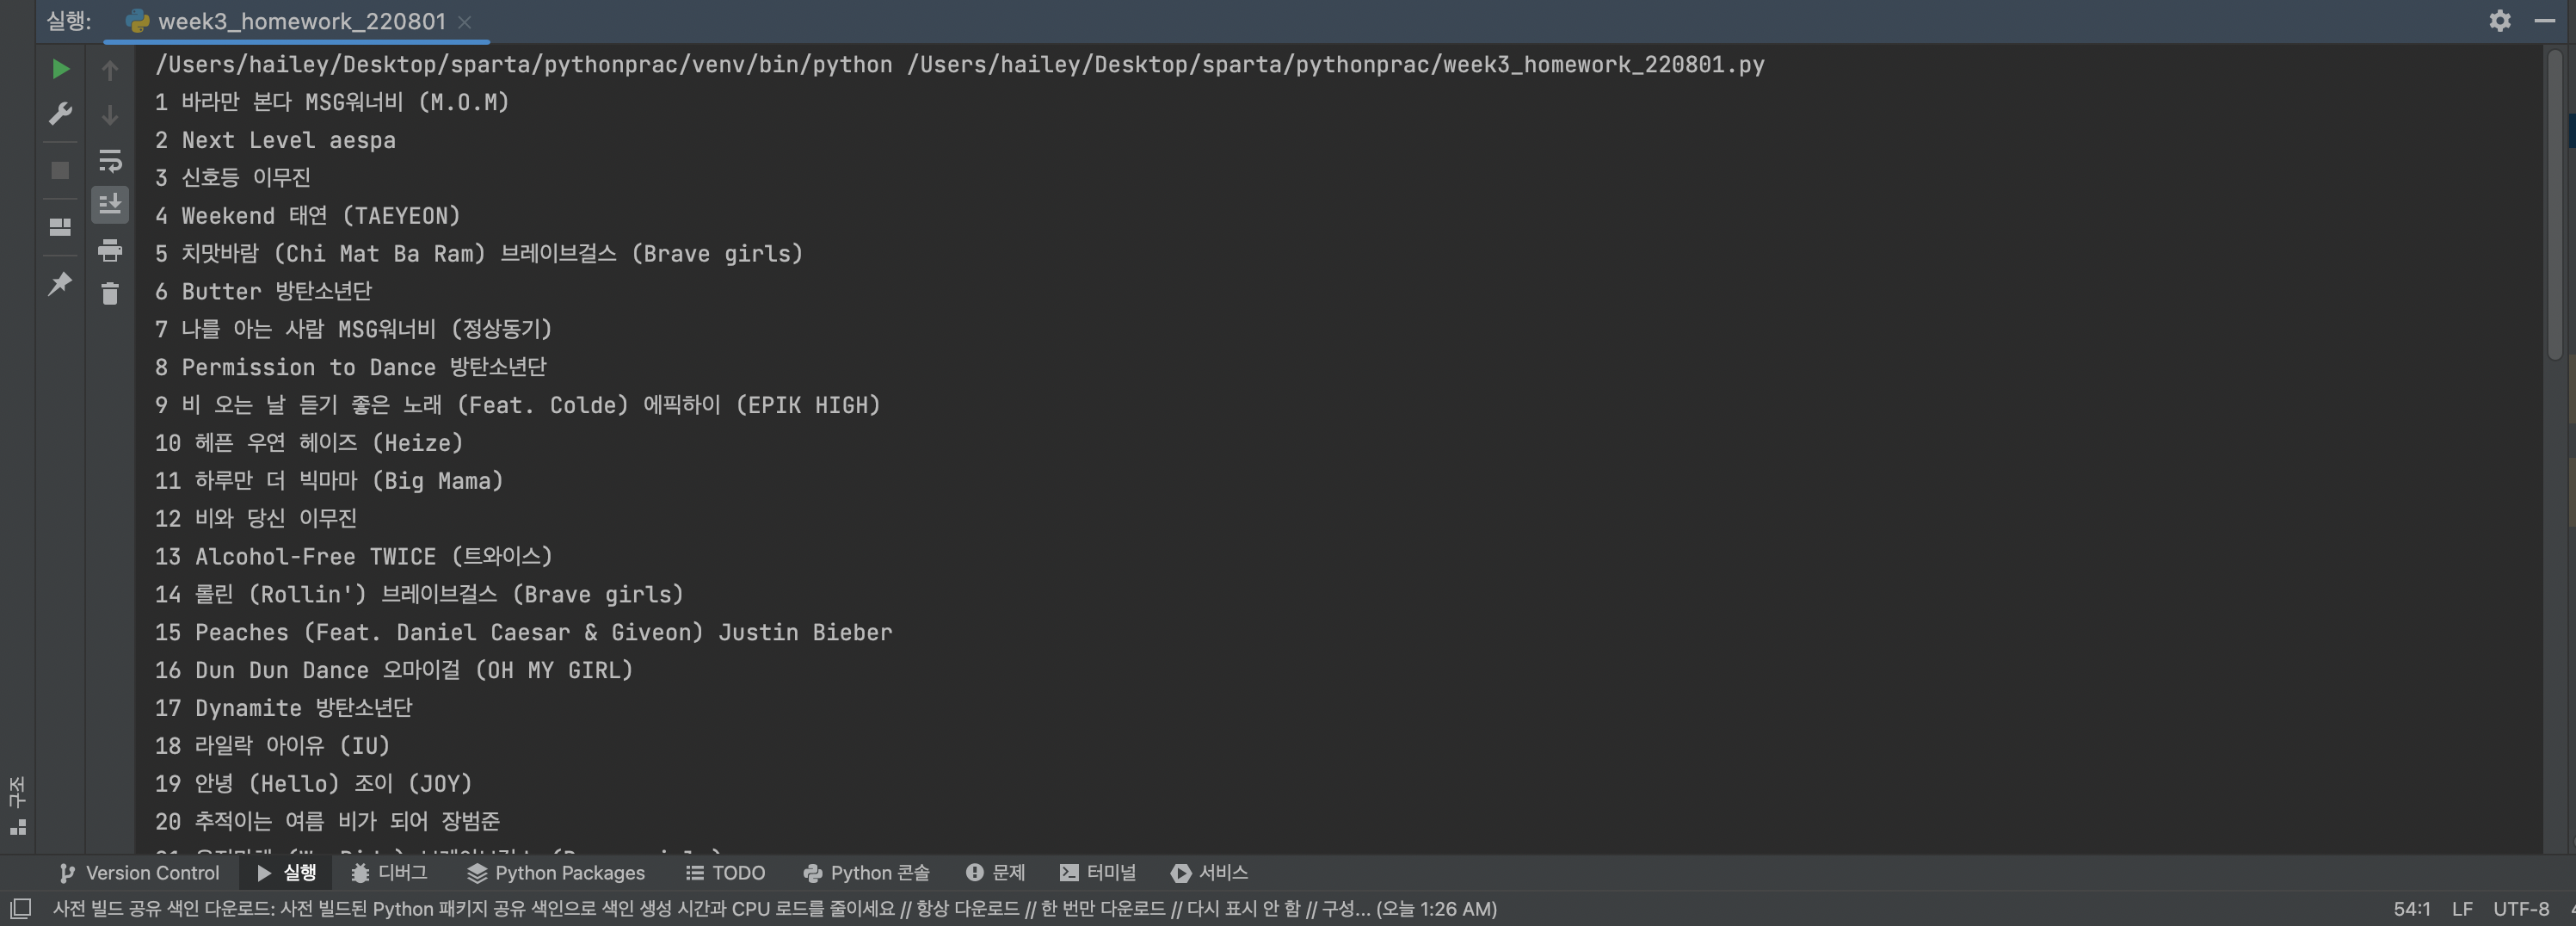Open the TODO tool window
The image size is (2576, 926).
tap(725, 872)
